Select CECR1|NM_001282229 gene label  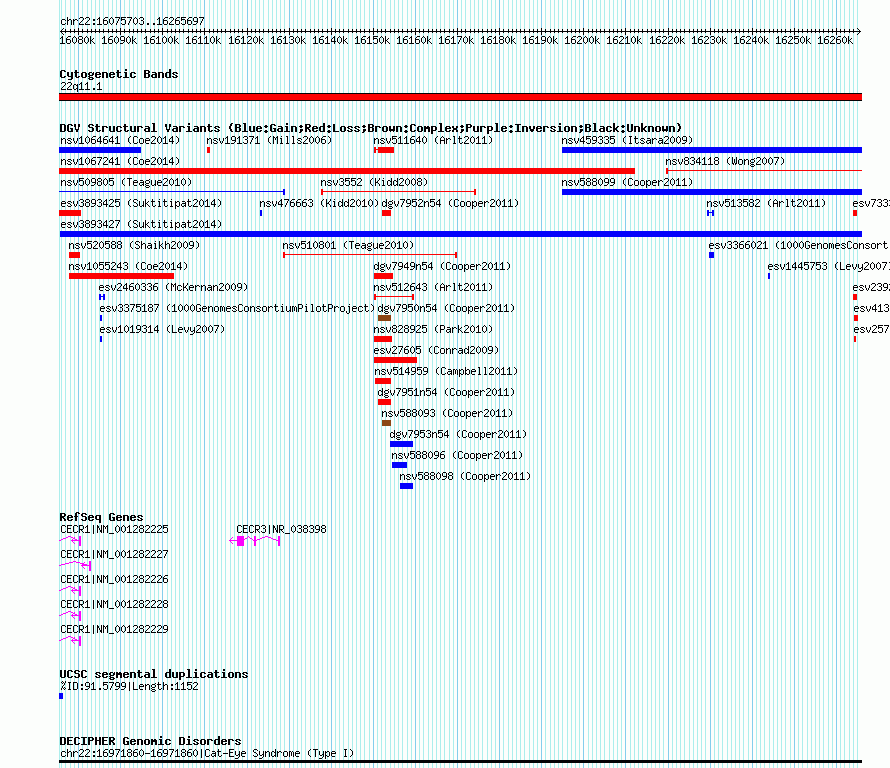click(114, 629)
